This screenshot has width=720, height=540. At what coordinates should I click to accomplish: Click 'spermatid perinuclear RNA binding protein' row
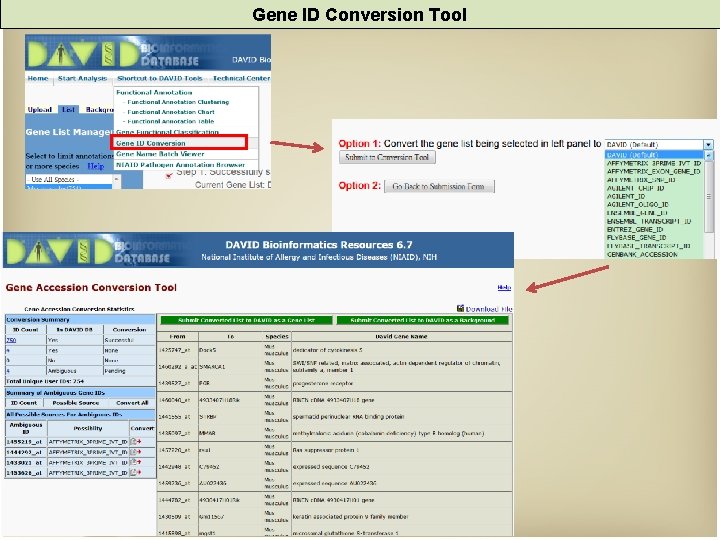348,417
